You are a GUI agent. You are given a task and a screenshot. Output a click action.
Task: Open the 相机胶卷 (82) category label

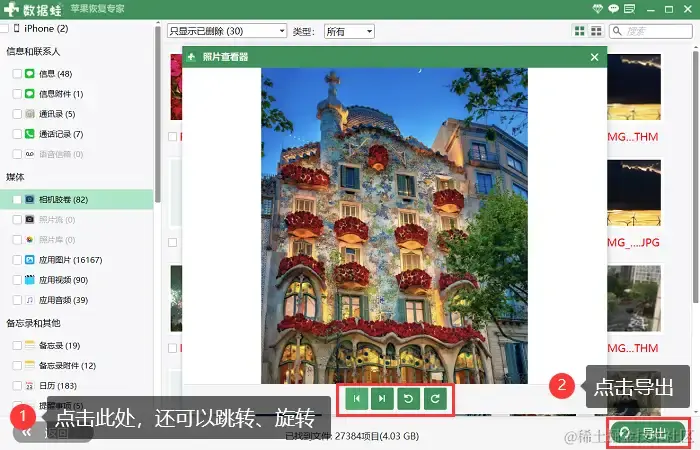click(63, 200)
